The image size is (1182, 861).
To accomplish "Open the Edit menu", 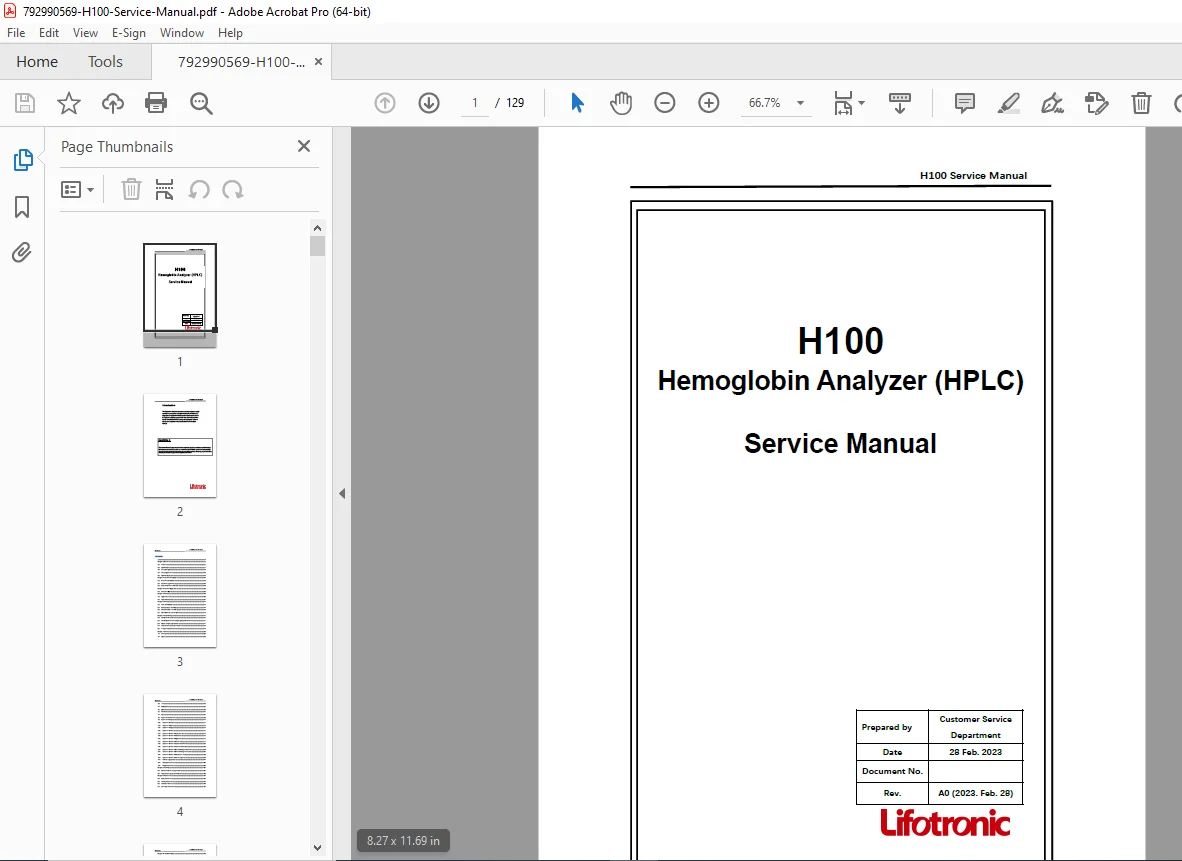I will pyautogui.click(x=49, y=32).
